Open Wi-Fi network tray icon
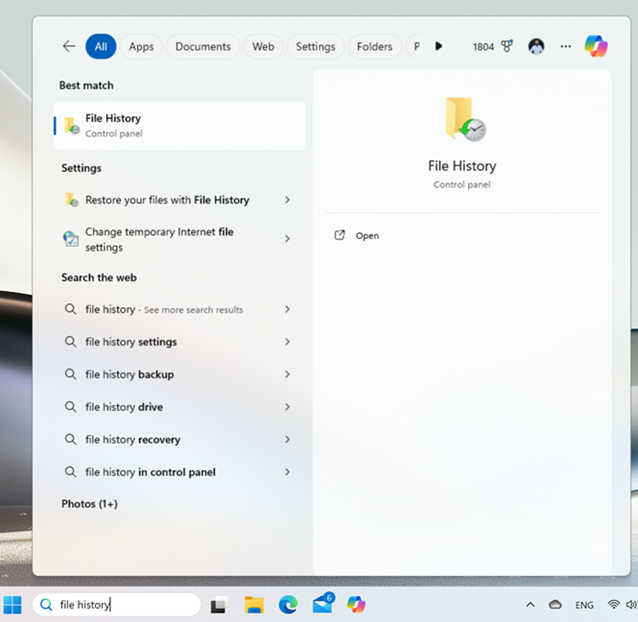The width and height of the screenshot is (638, 622). 613,605
